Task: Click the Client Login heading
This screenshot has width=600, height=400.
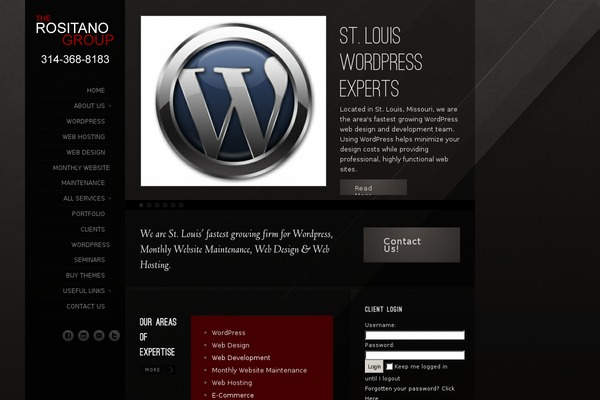Action: point(383,309)
